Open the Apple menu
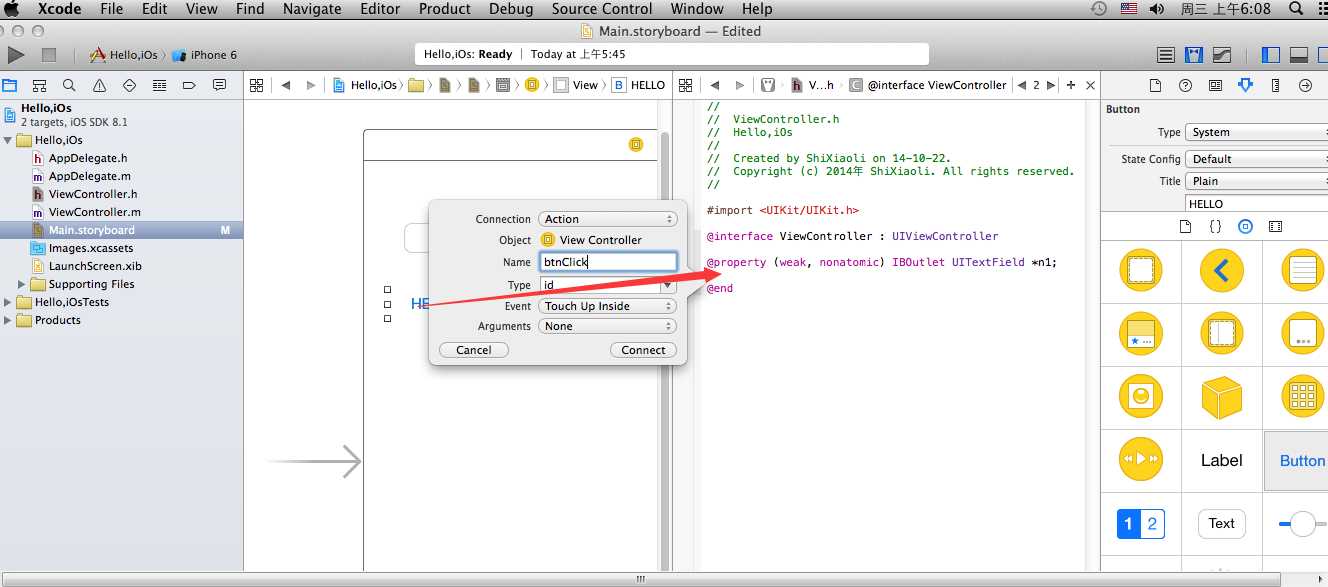Screen dimensions: 1328x587 pyautogui.click(x=13, y=9)
